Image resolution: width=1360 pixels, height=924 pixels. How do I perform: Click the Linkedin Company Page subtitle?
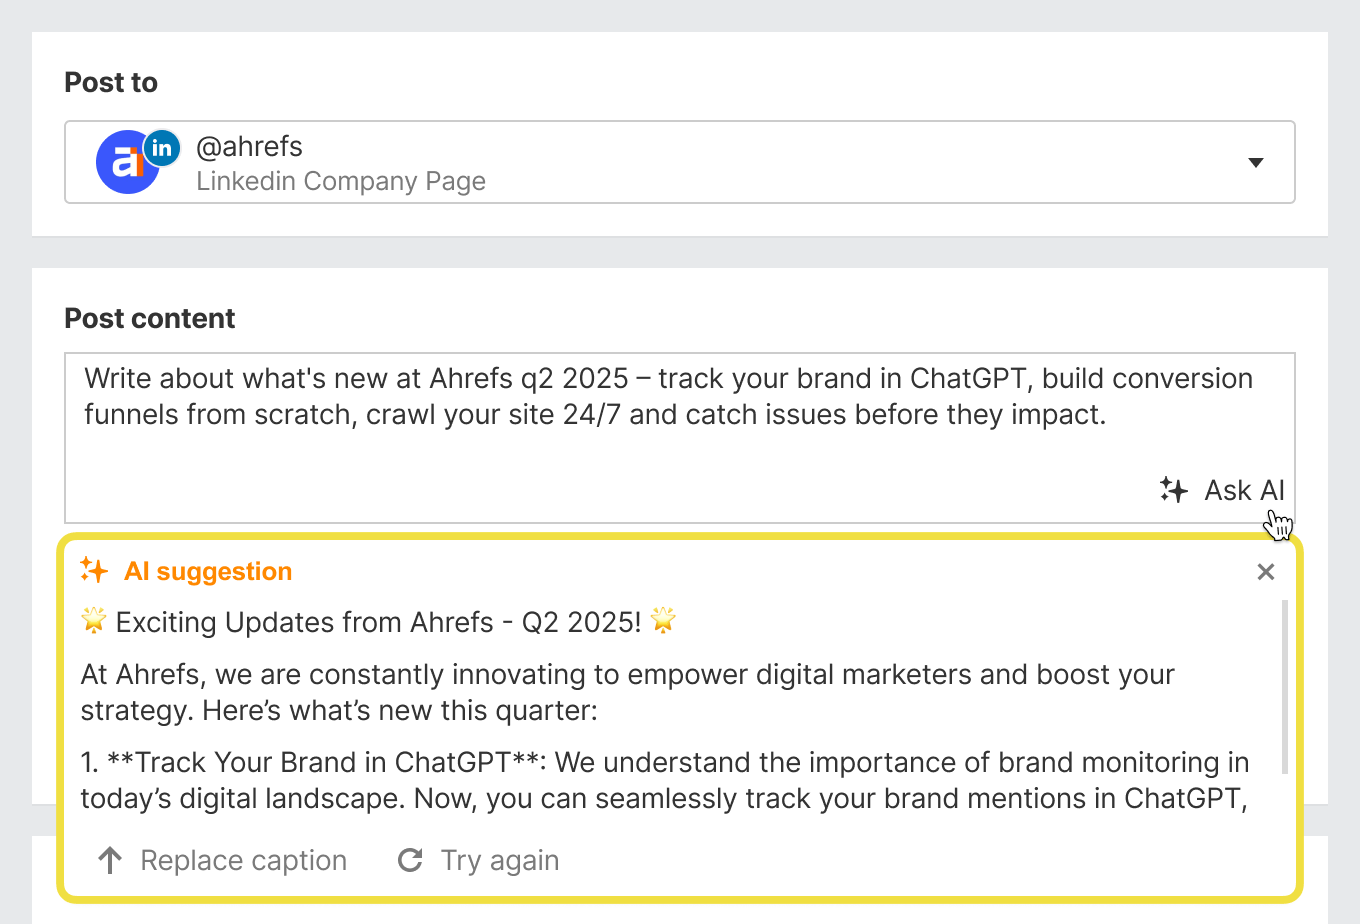point(341,181)
